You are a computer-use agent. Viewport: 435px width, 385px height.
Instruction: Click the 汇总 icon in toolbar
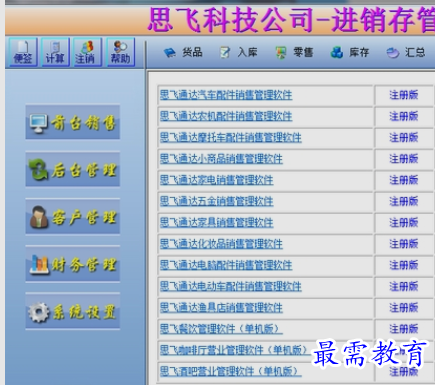(x=393, y=53)
